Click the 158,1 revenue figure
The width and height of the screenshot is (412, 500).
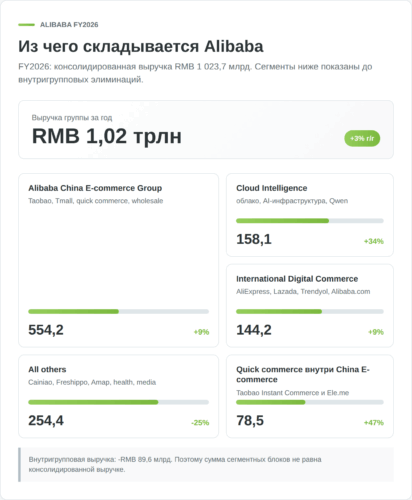pyautogui.click(x=254, y=239)
